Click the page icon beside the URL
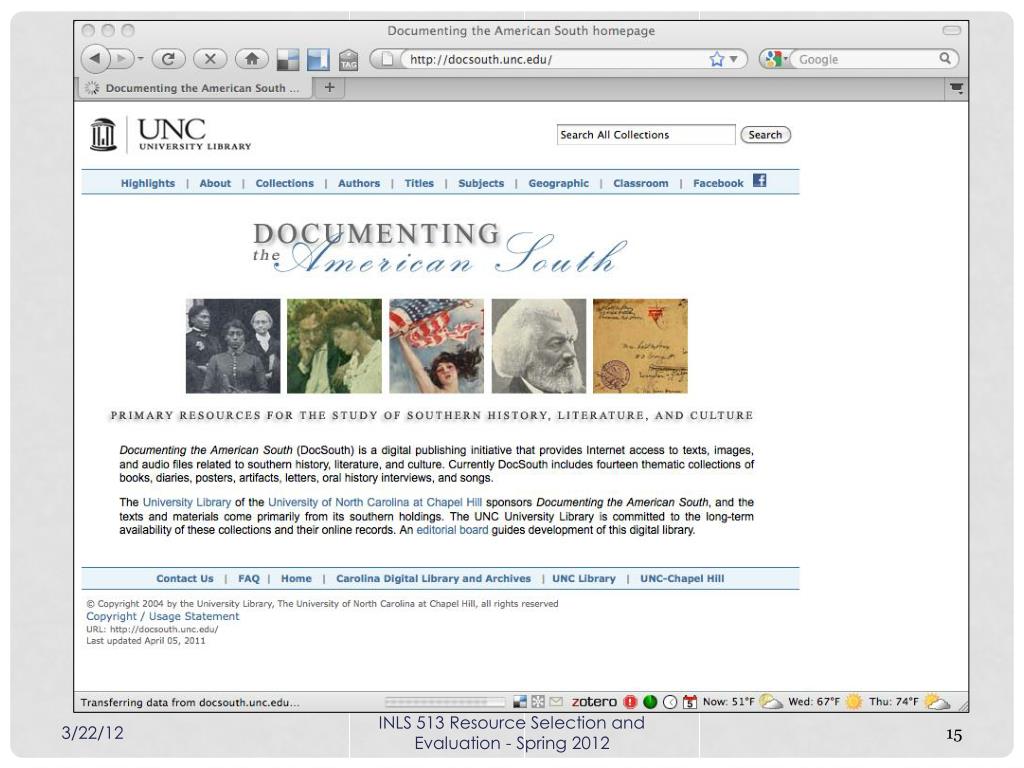This screenshot has width=1024, height=768. (x=387, y=59)
